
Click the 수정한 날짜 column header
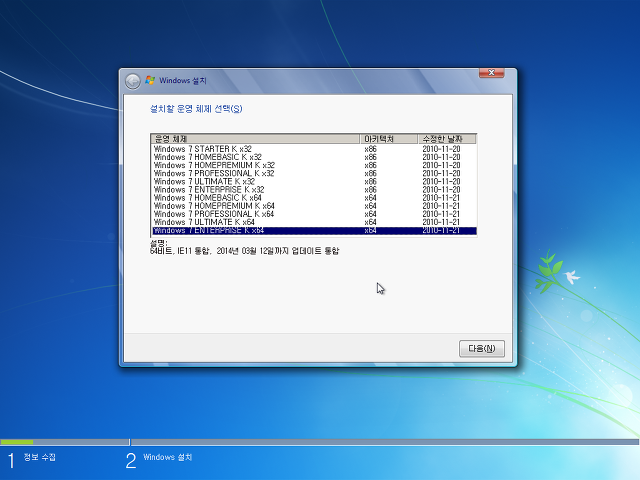447,139
